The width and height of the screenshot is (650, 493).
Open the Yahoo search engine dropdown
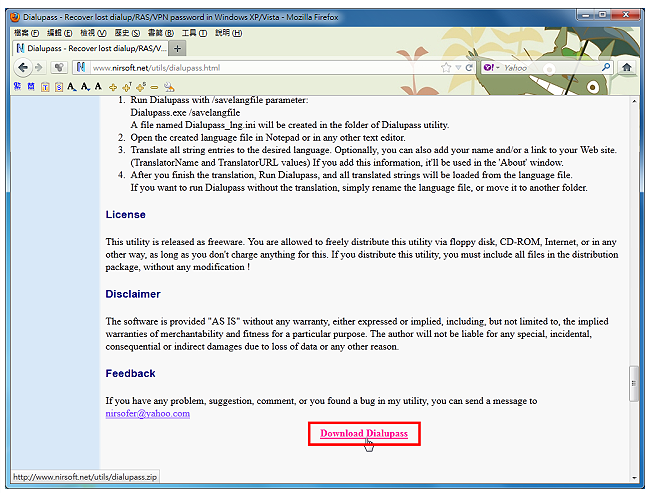click(492, 68)
